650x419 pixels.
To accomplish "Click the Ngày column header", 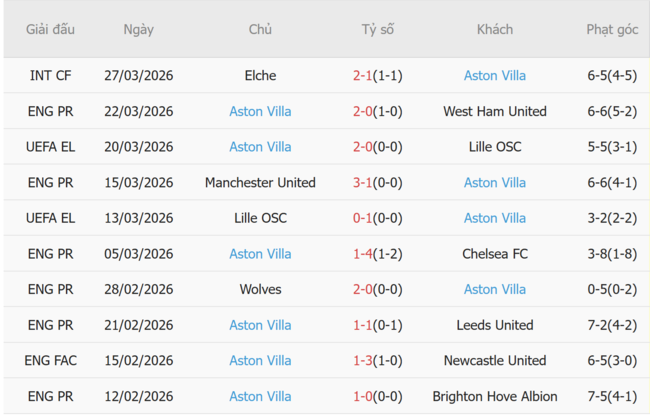I will point(138,29).
